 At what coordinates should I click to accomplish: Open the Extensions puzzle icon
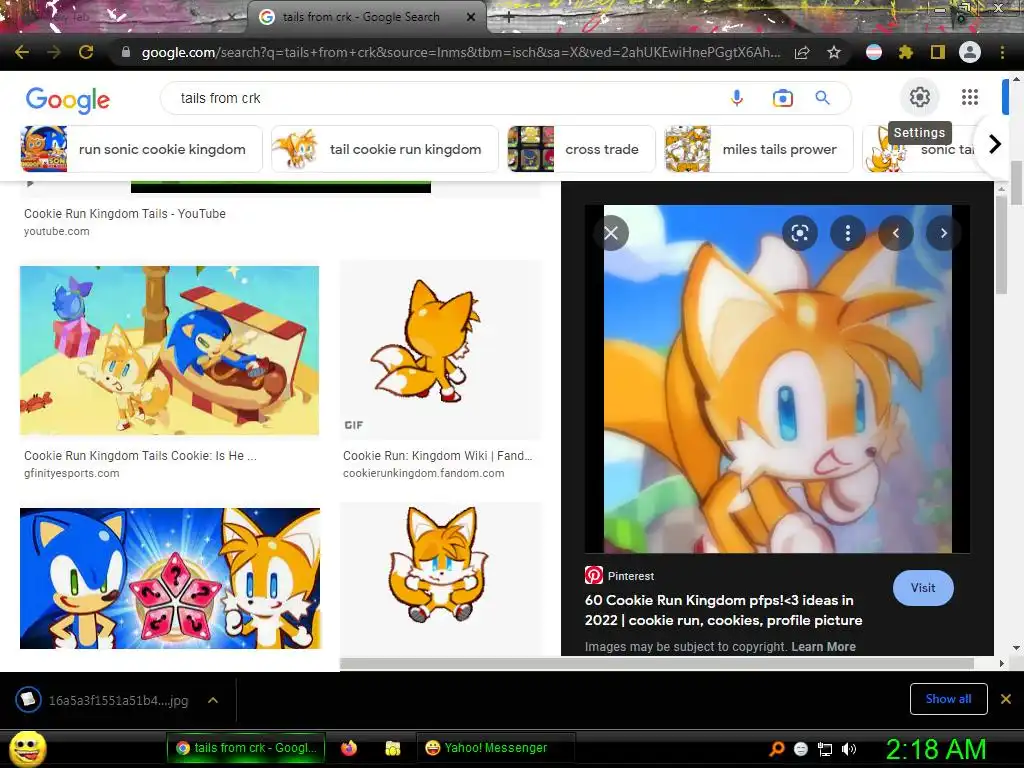(x=906, y=52)
